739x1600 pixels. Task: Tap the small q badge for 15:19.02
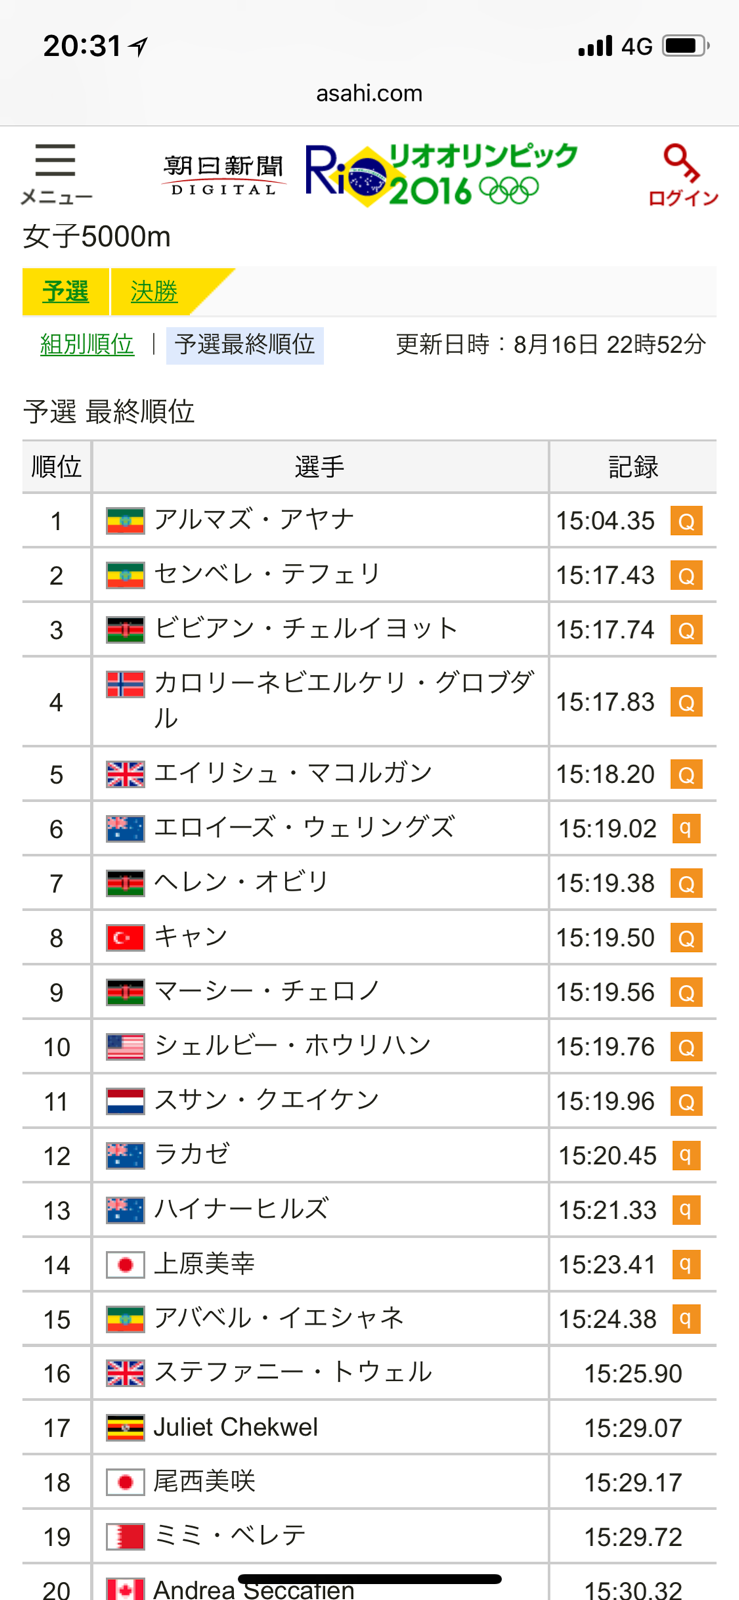point(686,828)
